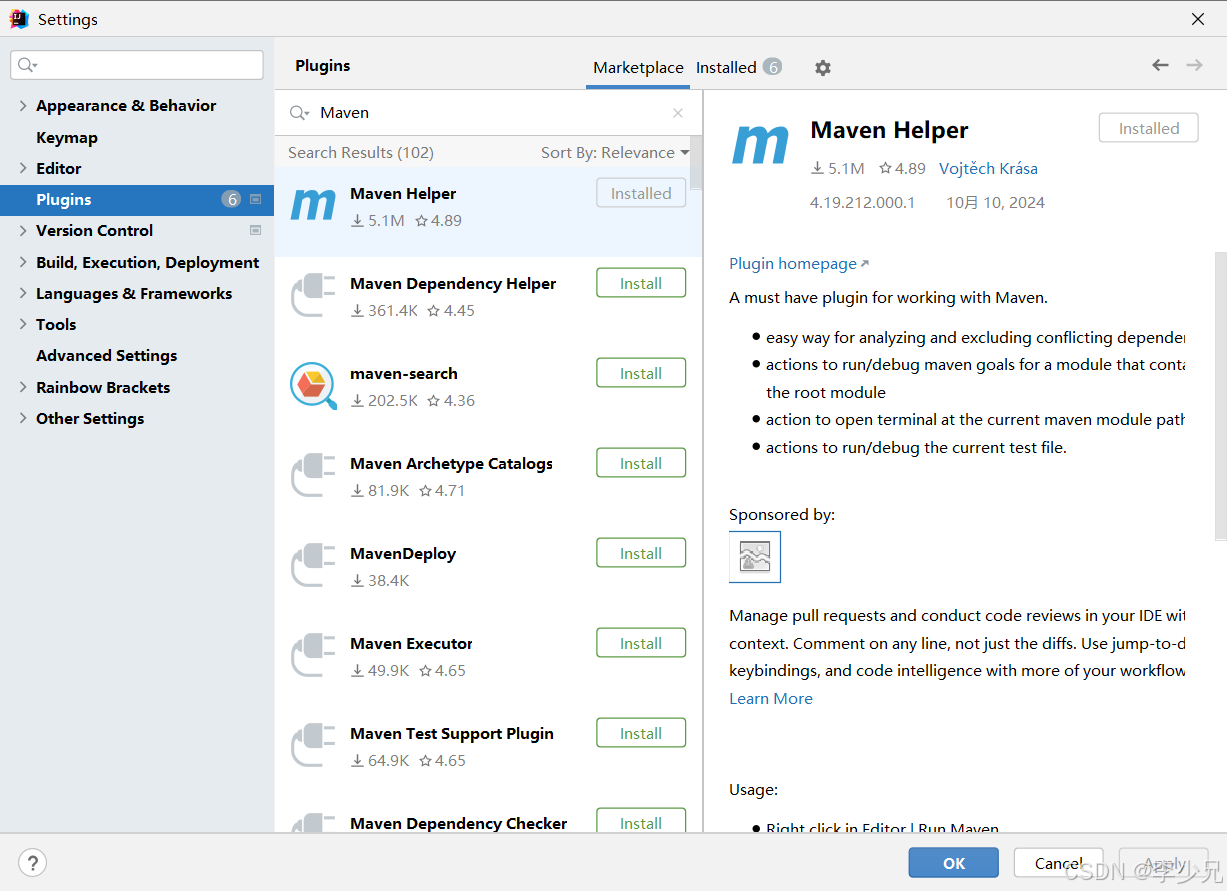Clear the Maven search text
The height and width of the screenshot is (891, 1227).
(x=678, y=113)
